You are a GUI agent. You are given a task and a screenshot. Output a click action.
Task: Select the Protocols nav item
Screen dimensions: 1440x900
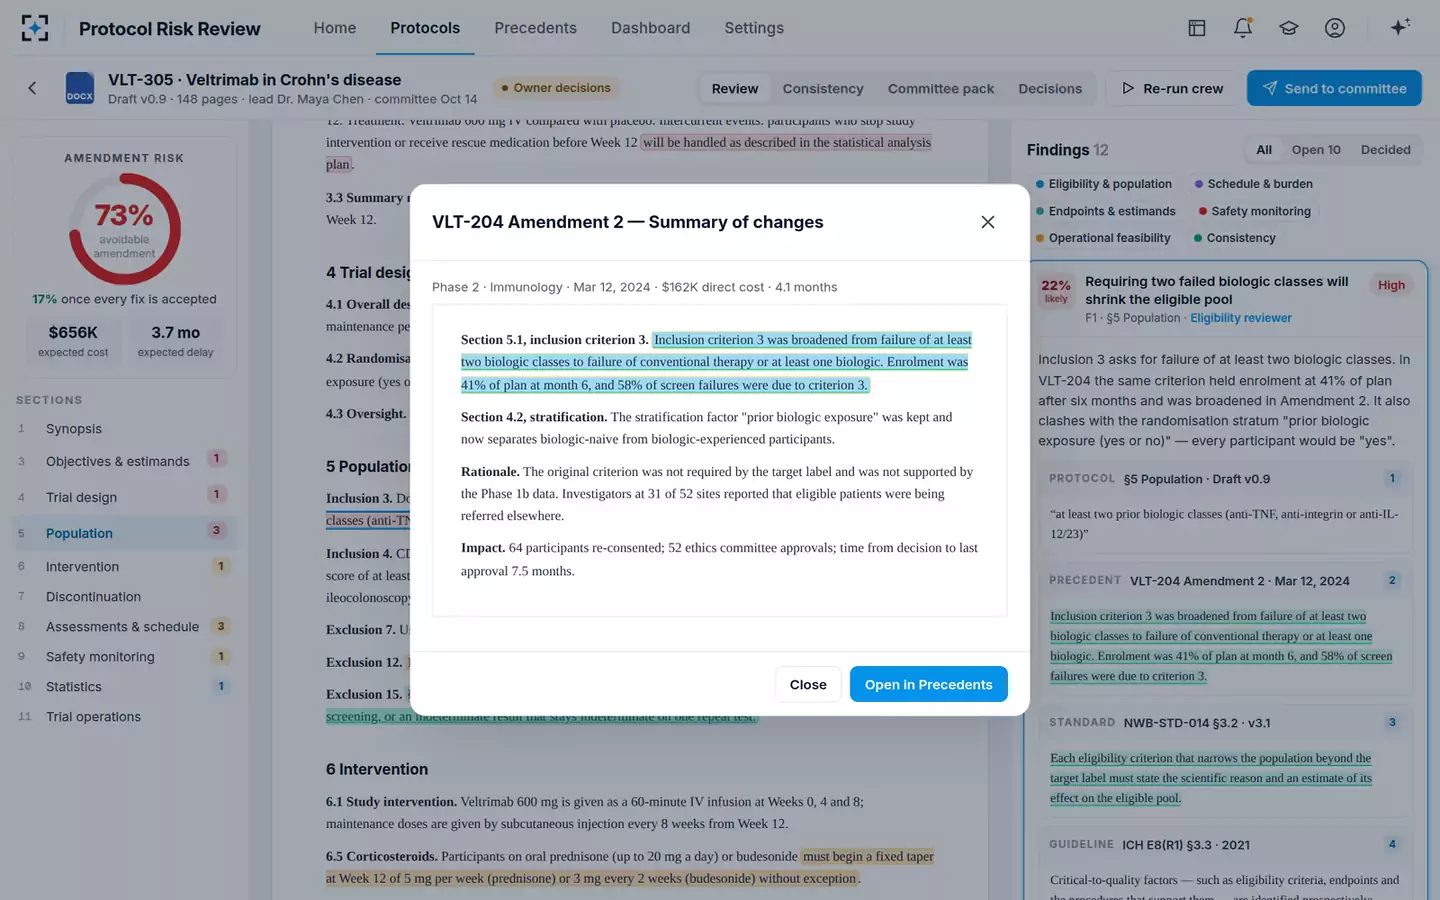coord(425,28)
